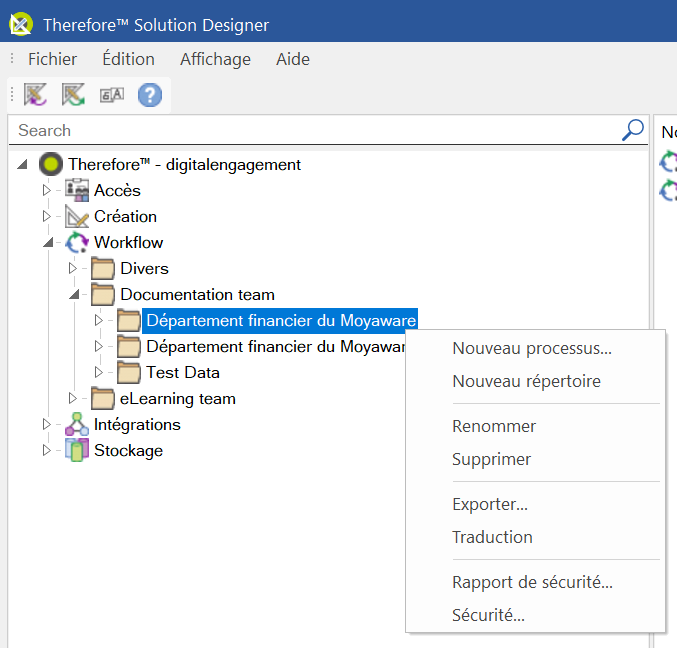This screenshot has height=648, width=677.
Task: Expand the Intégrations node
Action: 47,424
